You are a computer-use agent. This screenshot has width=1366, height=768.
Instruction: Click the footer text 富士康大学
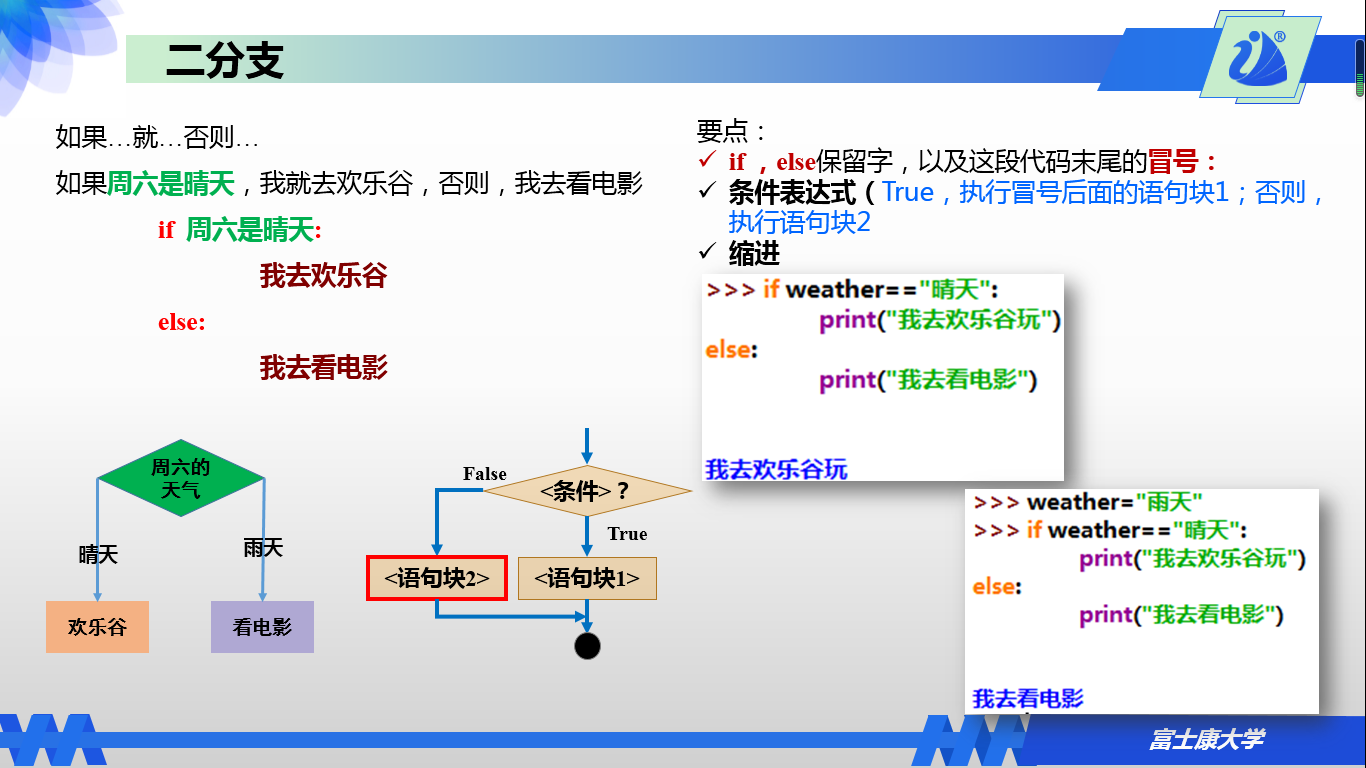click(1206, 740)
